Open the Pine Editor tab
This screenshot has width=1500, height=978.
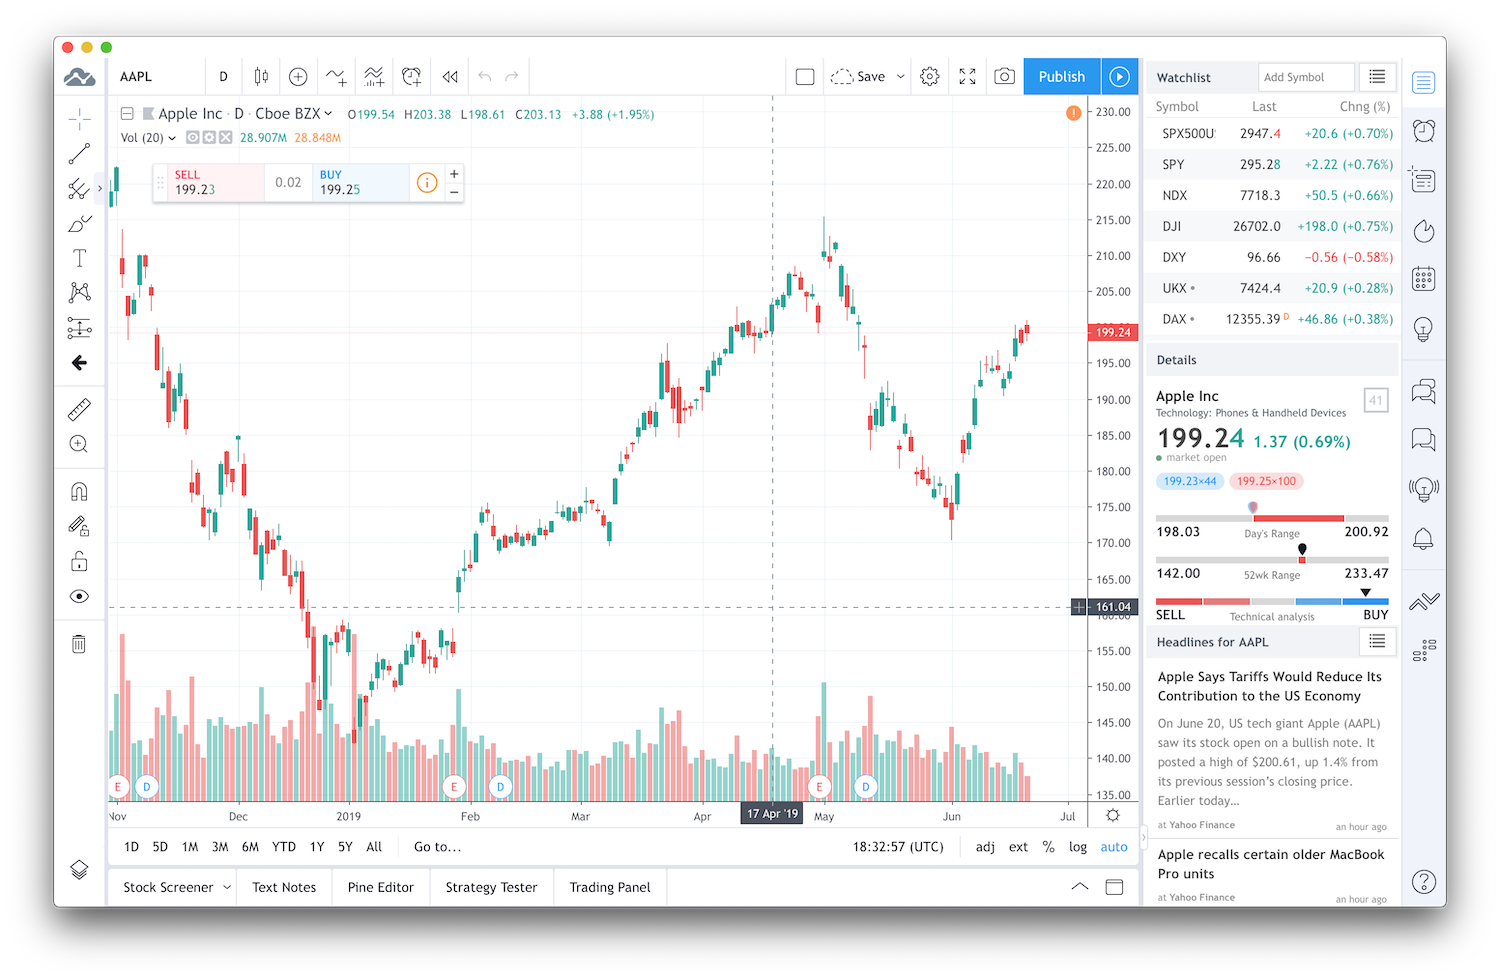coord(380,887)
